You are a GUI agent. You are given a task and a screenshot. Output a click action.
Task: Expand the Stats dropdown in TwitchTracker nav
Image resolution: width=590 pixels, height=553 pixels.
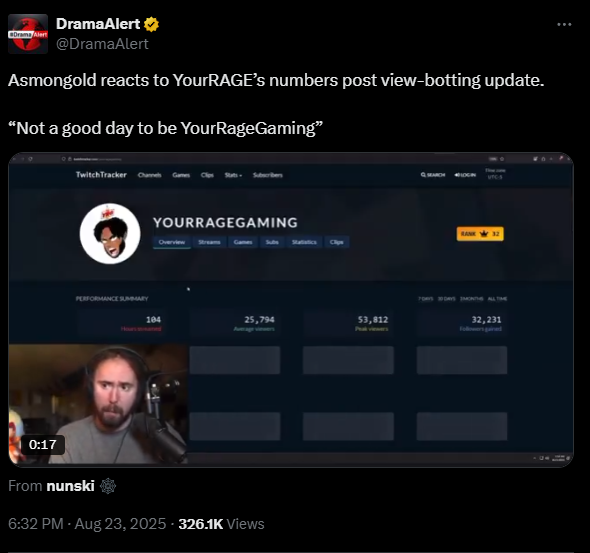[x=233, y=175]
